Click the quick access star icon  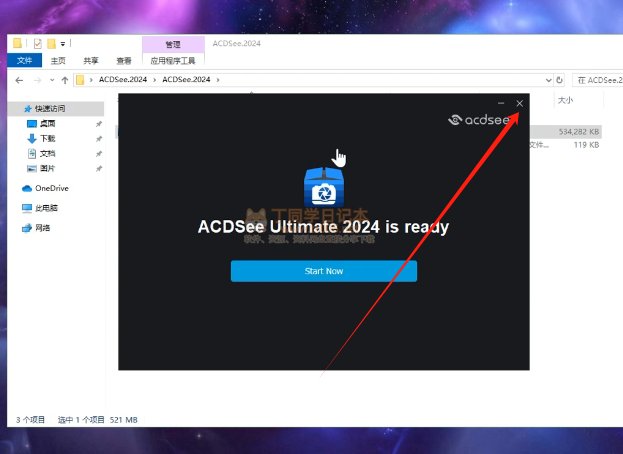click(x=27, y=108)
